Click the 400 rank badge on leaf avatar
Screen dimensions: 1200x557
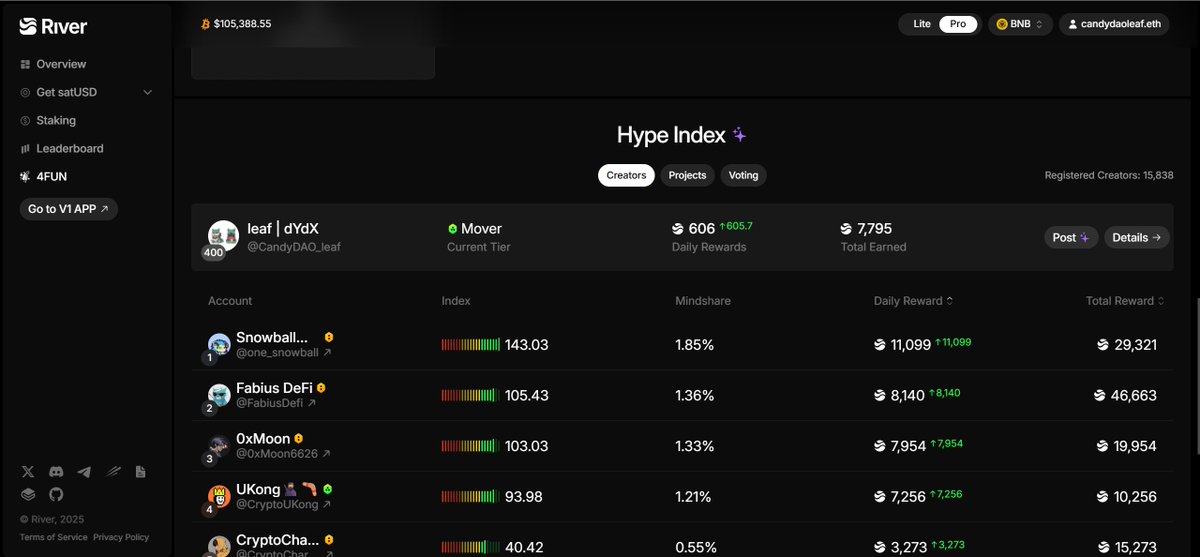213,252
